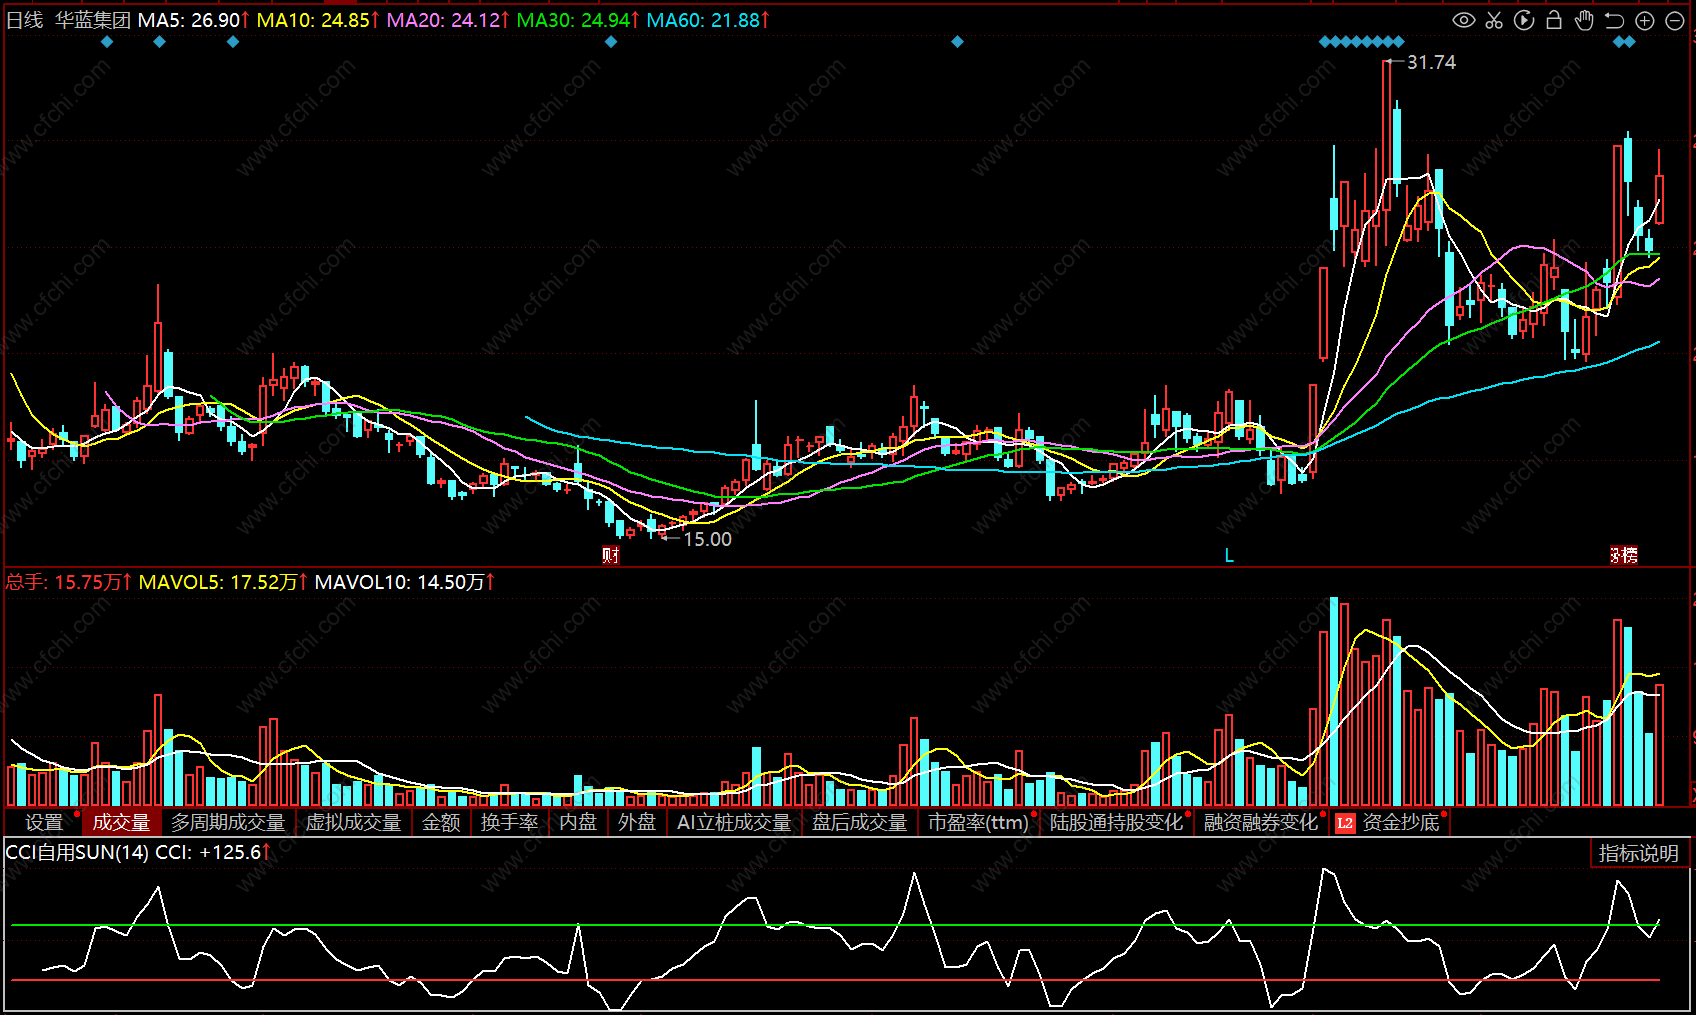The image size is (1696, 1015).
Task: Open 陆股通持股变化 indicator tab
Action: point(1117,822)
